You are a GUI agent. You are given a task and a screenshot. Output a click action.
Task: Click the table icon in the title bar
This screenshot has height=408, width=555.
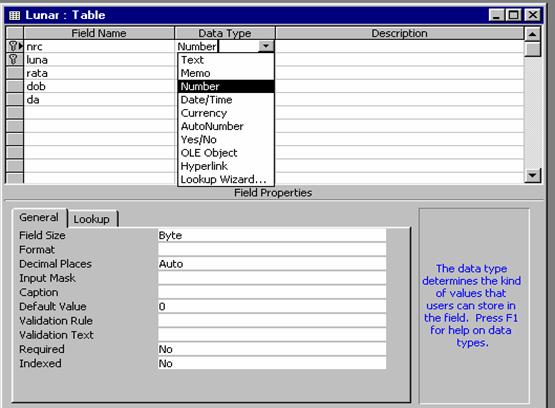click(15, 15)
